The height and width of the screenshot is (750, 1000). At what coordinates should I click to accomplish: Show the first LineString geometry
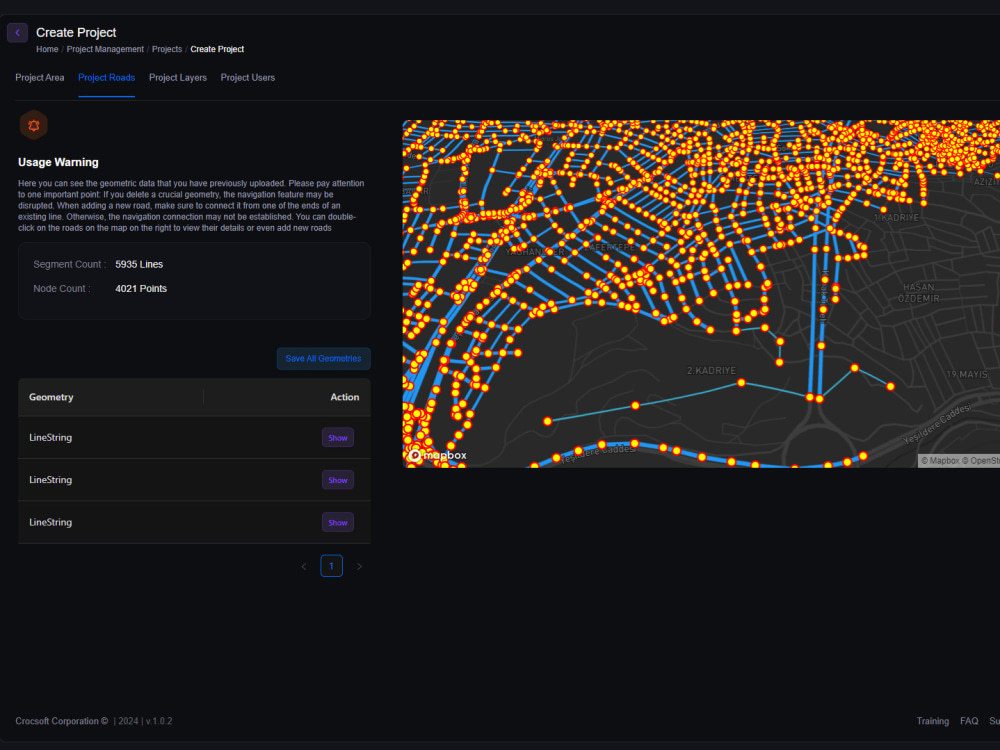(337, 438)
